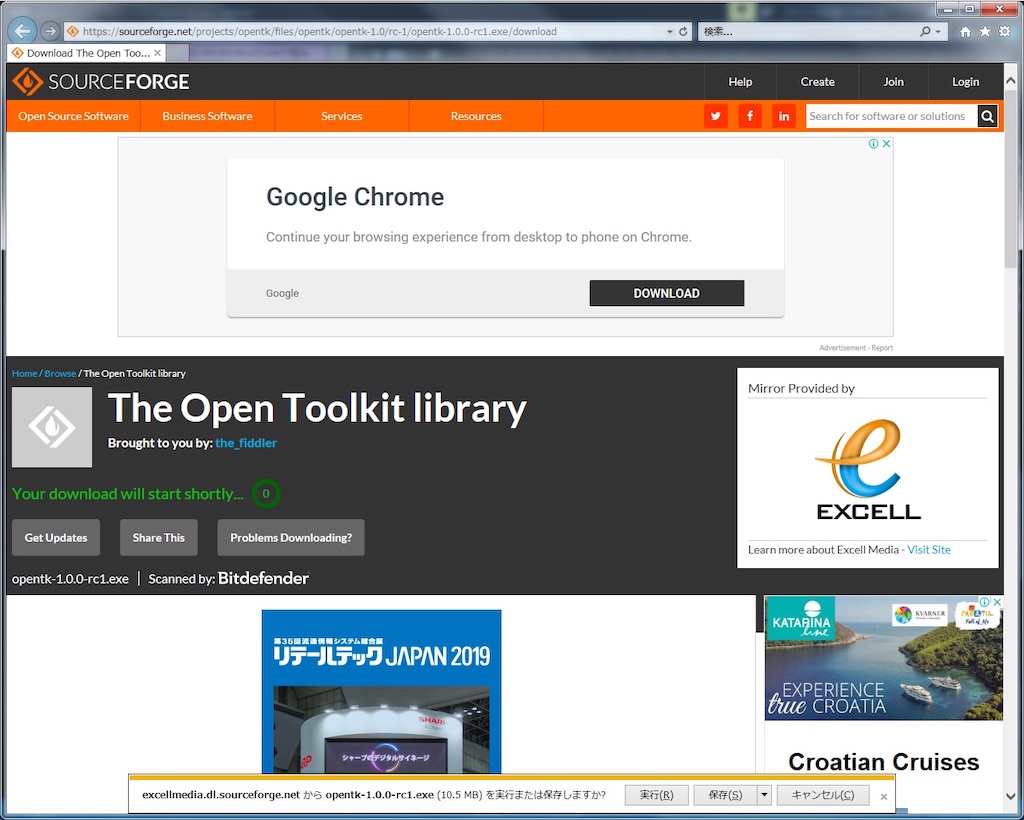Focus the Search for software or solutions field
The height and width of the screenshot is (820, 1024).
891,116
